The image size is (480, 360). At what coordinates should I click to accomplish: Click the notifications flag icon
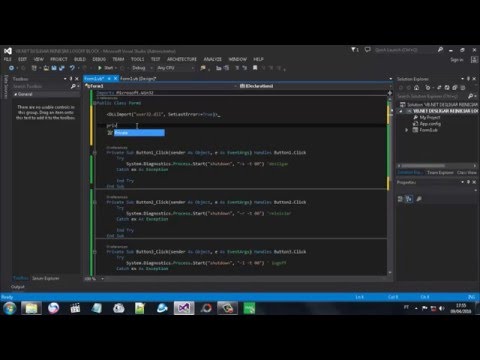[x=354, y=50]
